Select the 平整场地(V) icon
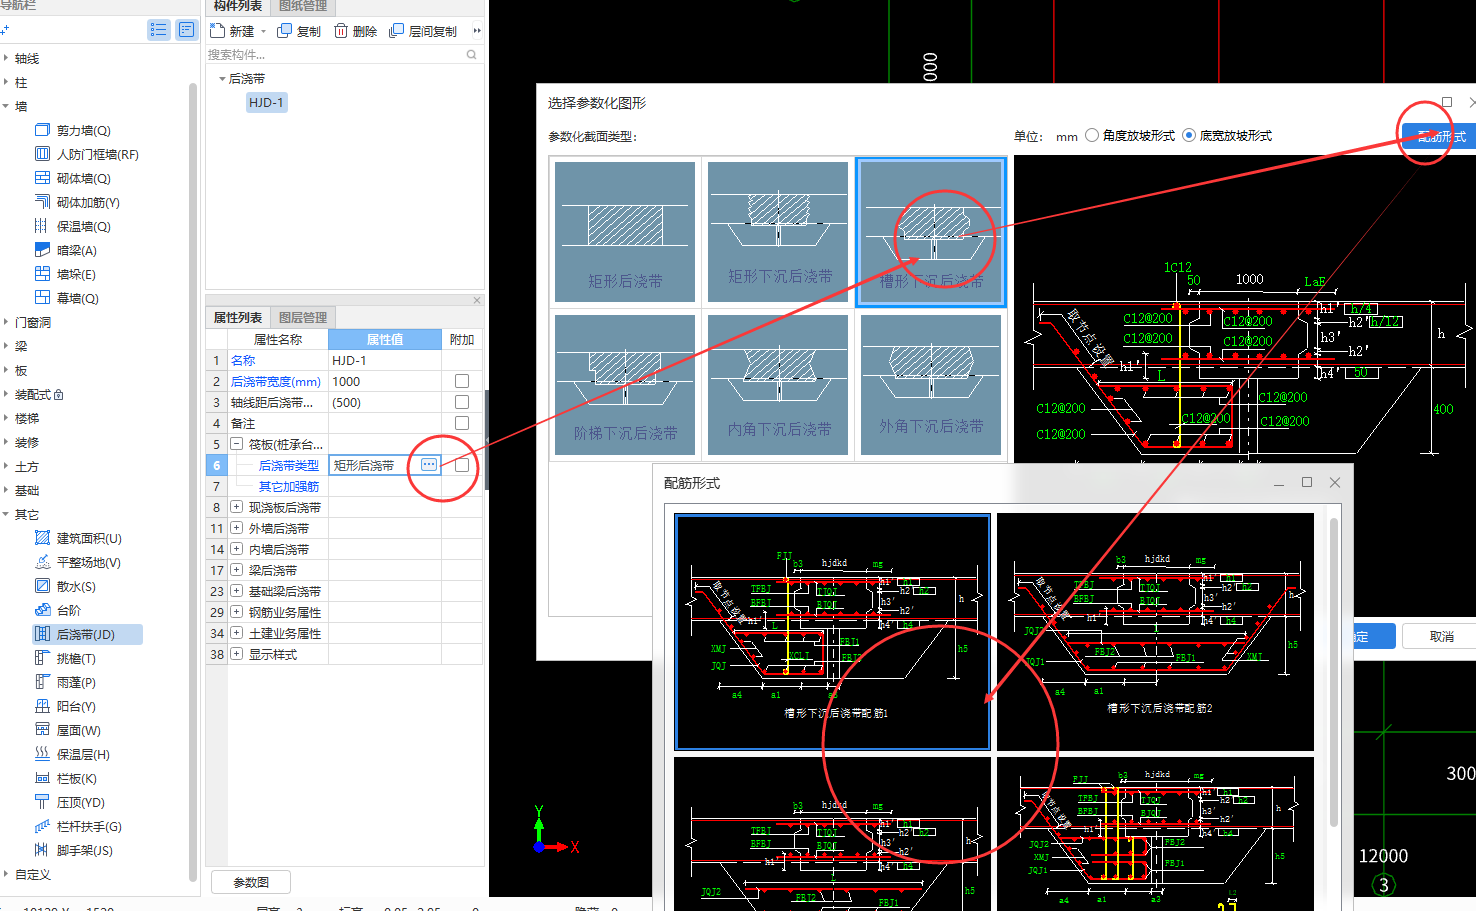Screen dimensions: 1476x911 [x=42, y=562]
